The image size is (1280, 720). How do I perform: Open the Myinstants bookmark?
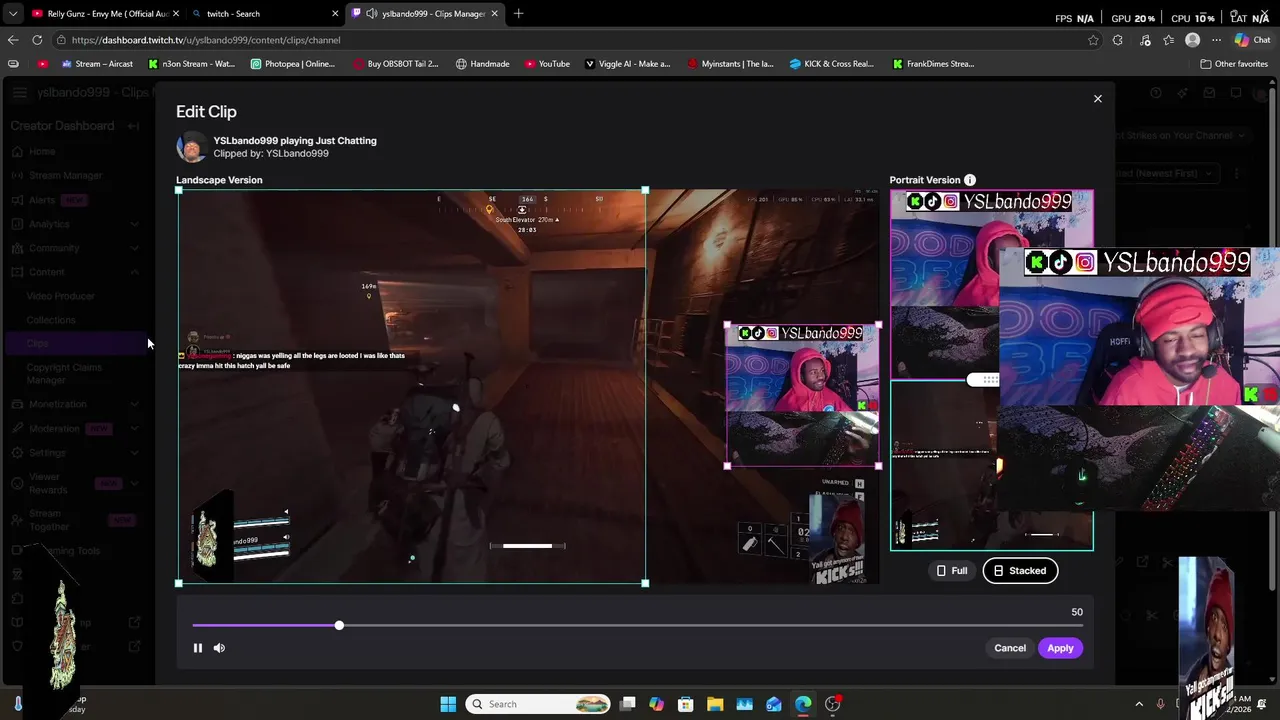pyautogui.click(x=730, y=64)
